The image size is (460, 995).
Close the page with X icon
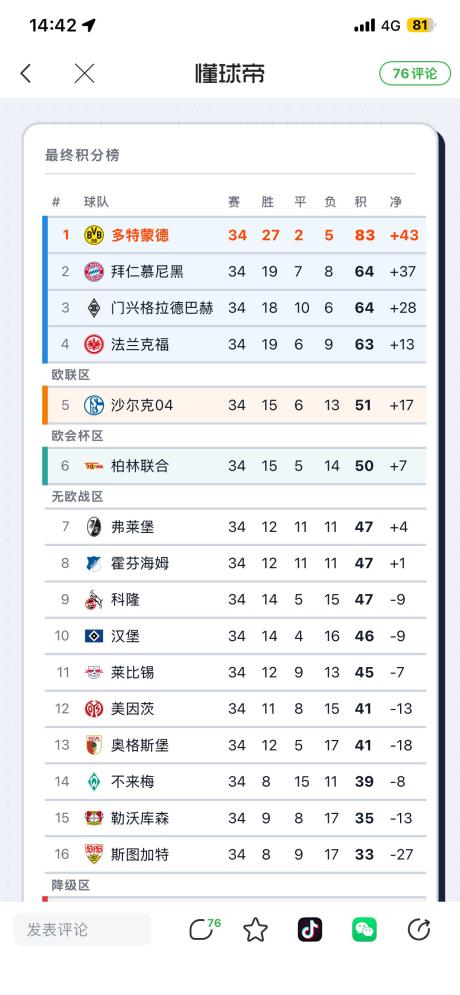pos(84,74)
